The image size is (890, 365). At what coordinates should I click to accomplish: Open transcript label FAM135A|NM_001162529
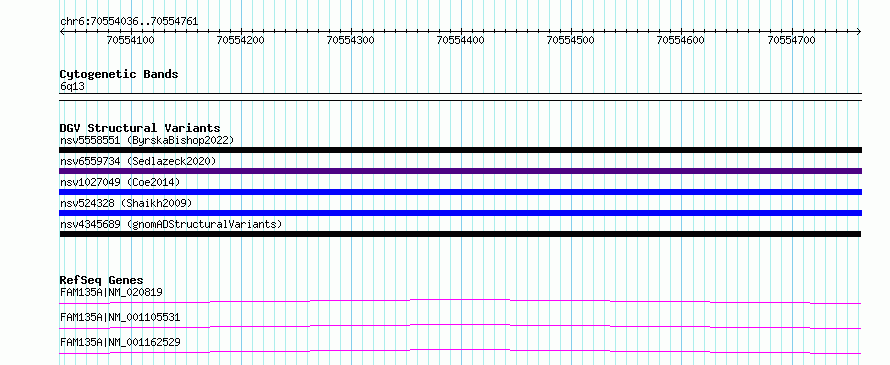[x=120, y=342]
